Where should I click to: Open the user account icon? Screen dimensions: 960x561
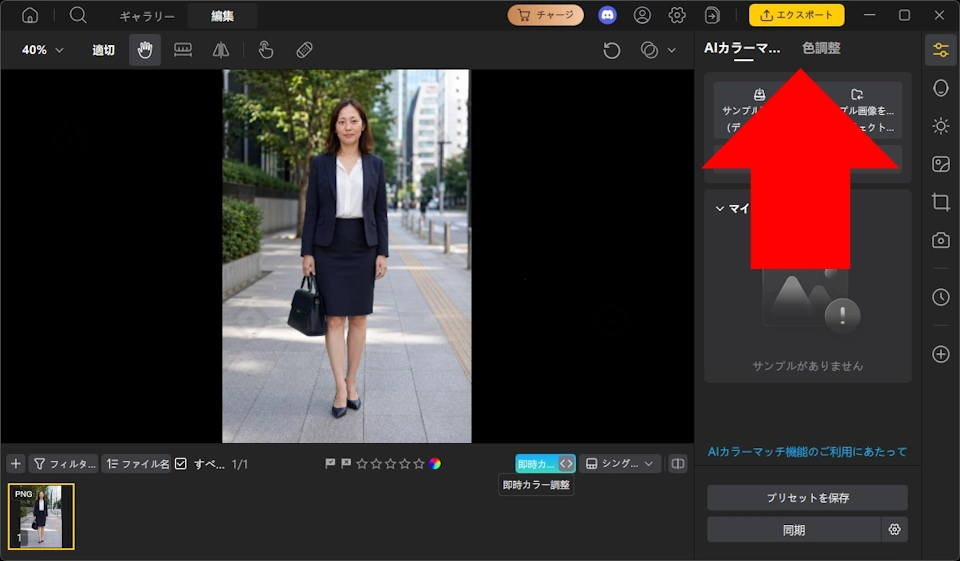coord(642,15)
